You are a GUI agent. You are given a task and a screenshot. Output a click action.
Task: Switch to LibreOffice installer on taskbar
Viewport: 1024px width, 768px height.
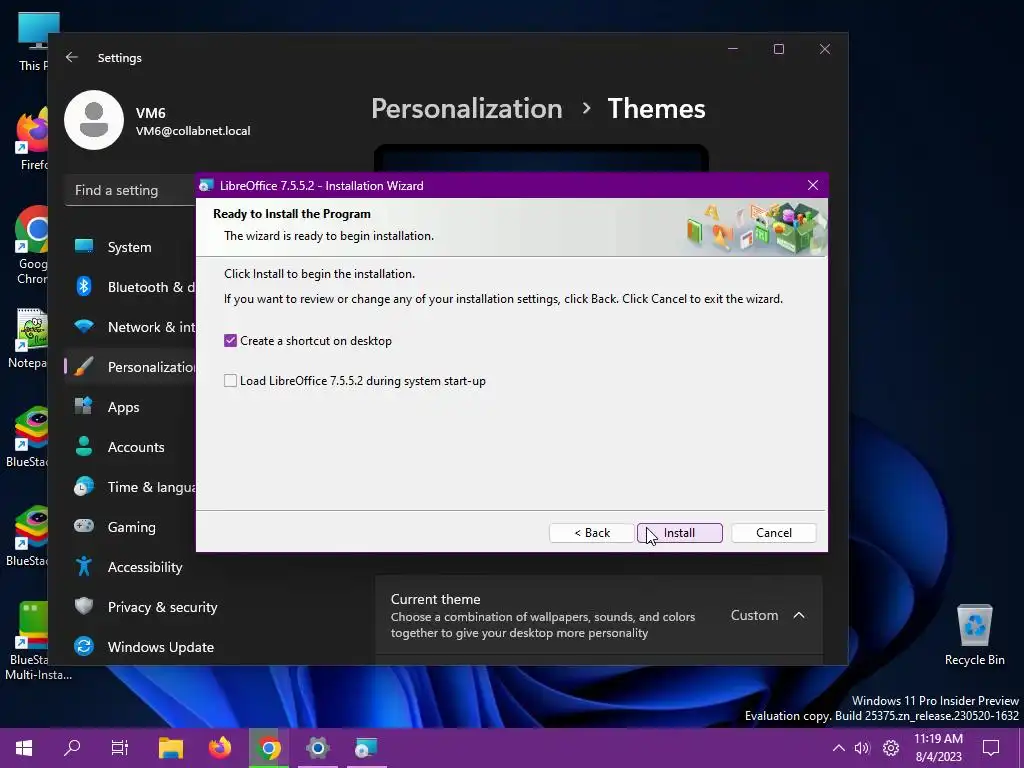point(366,748)
